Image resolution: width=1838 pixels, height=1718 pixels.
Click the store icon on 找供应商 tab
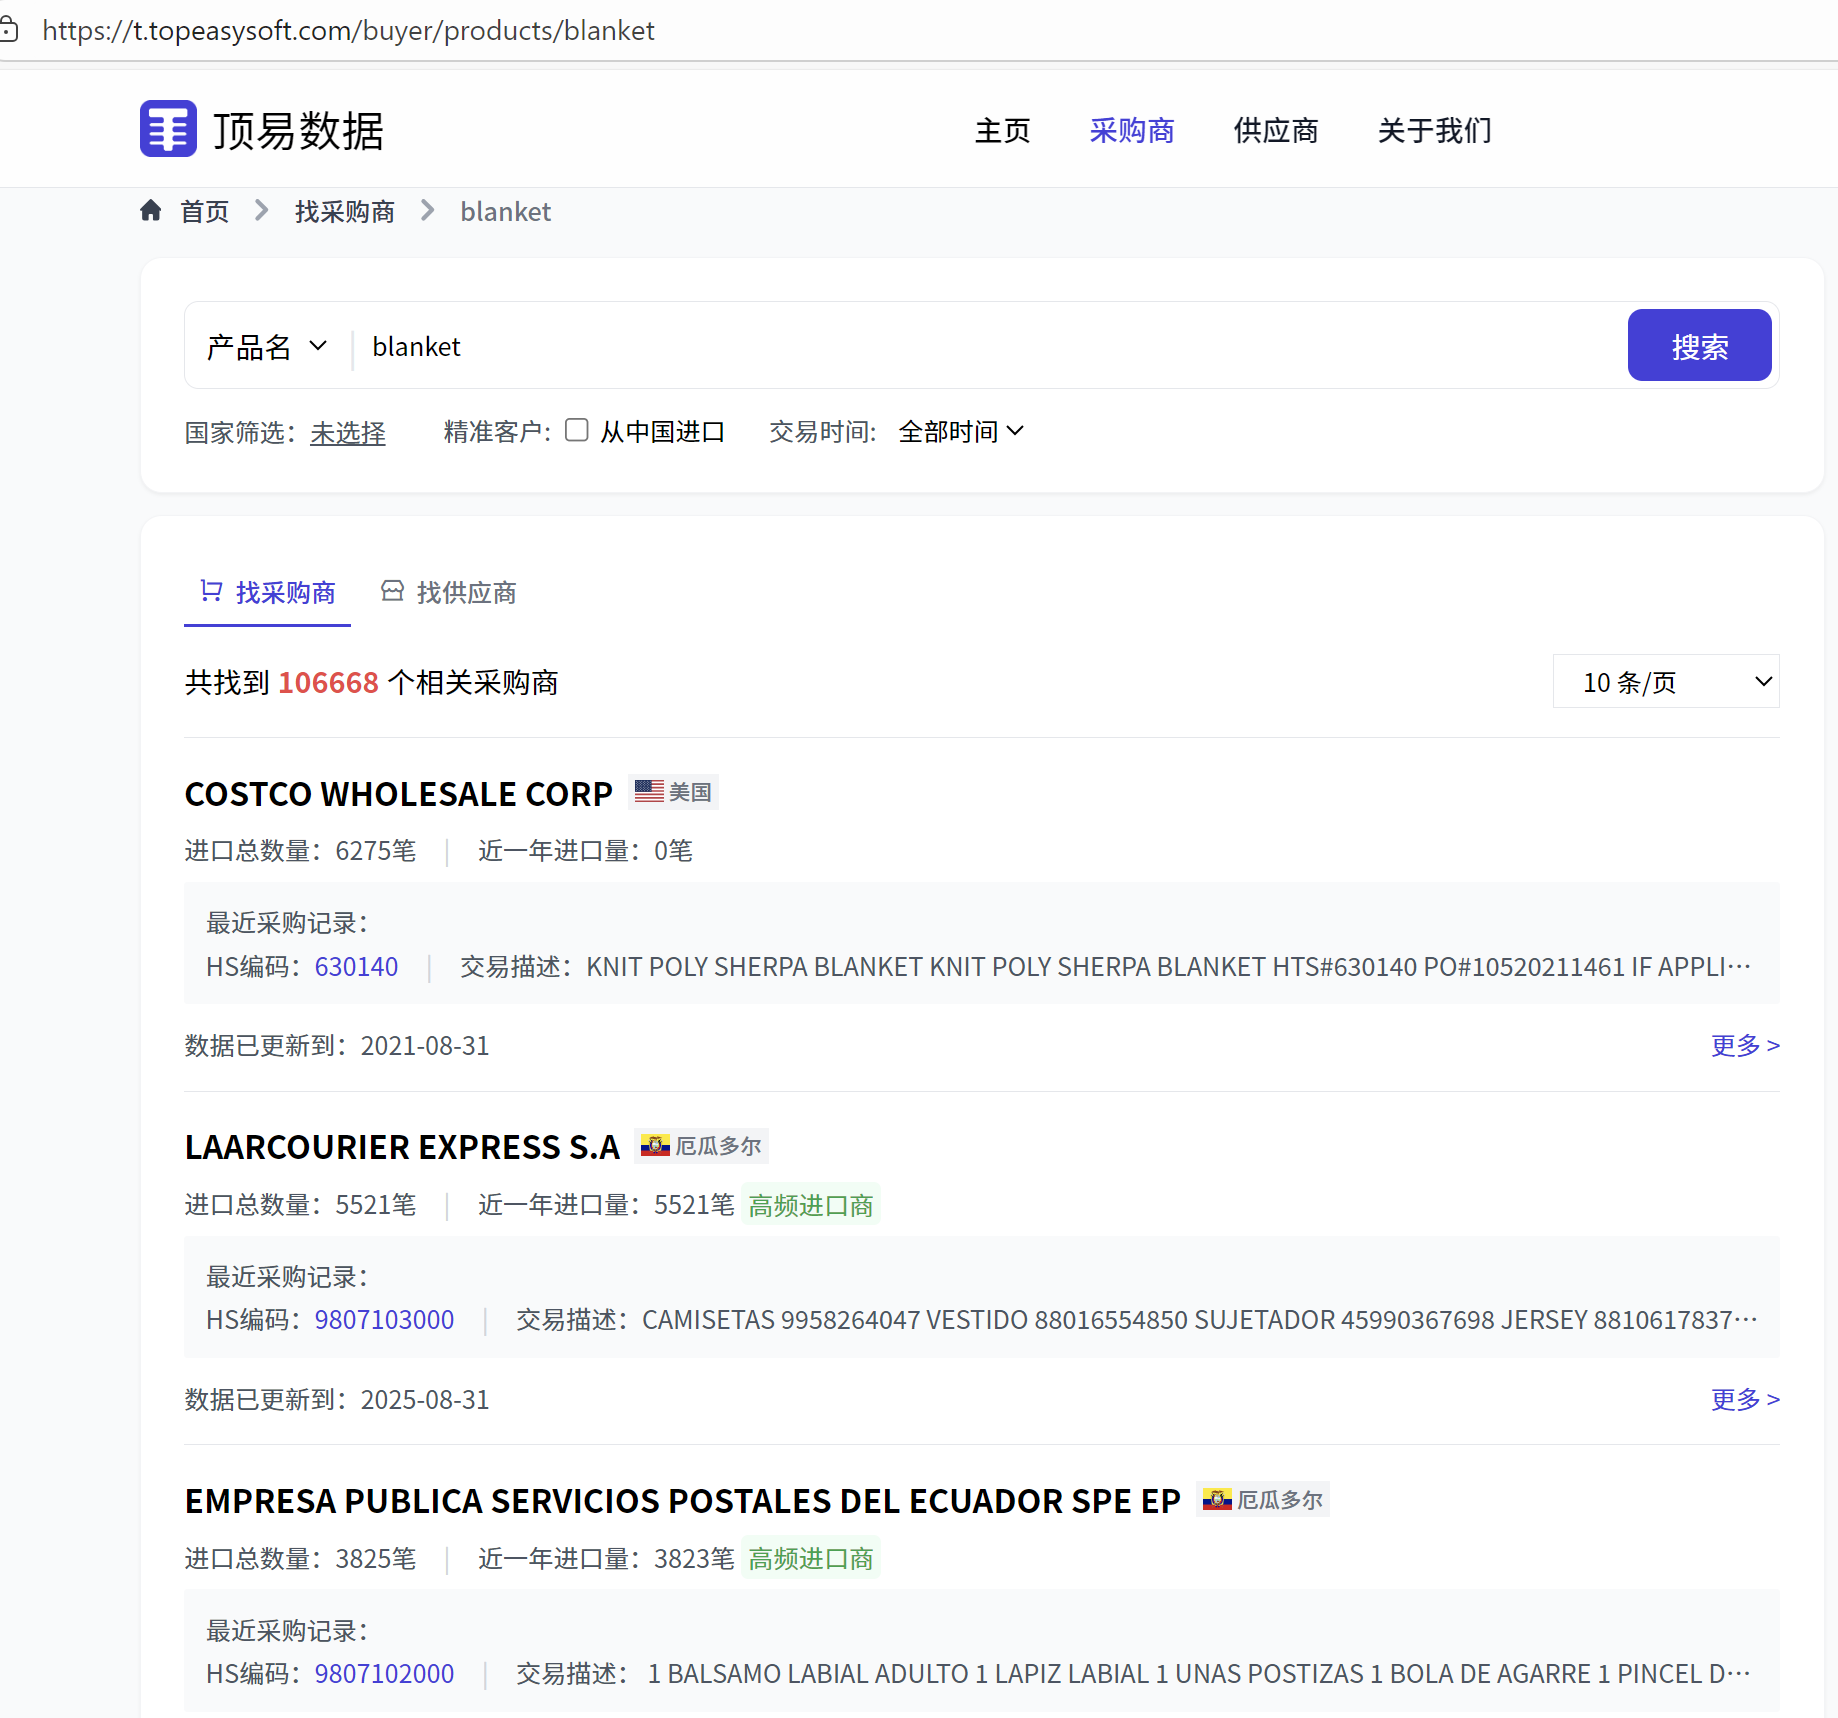[392, 591]
